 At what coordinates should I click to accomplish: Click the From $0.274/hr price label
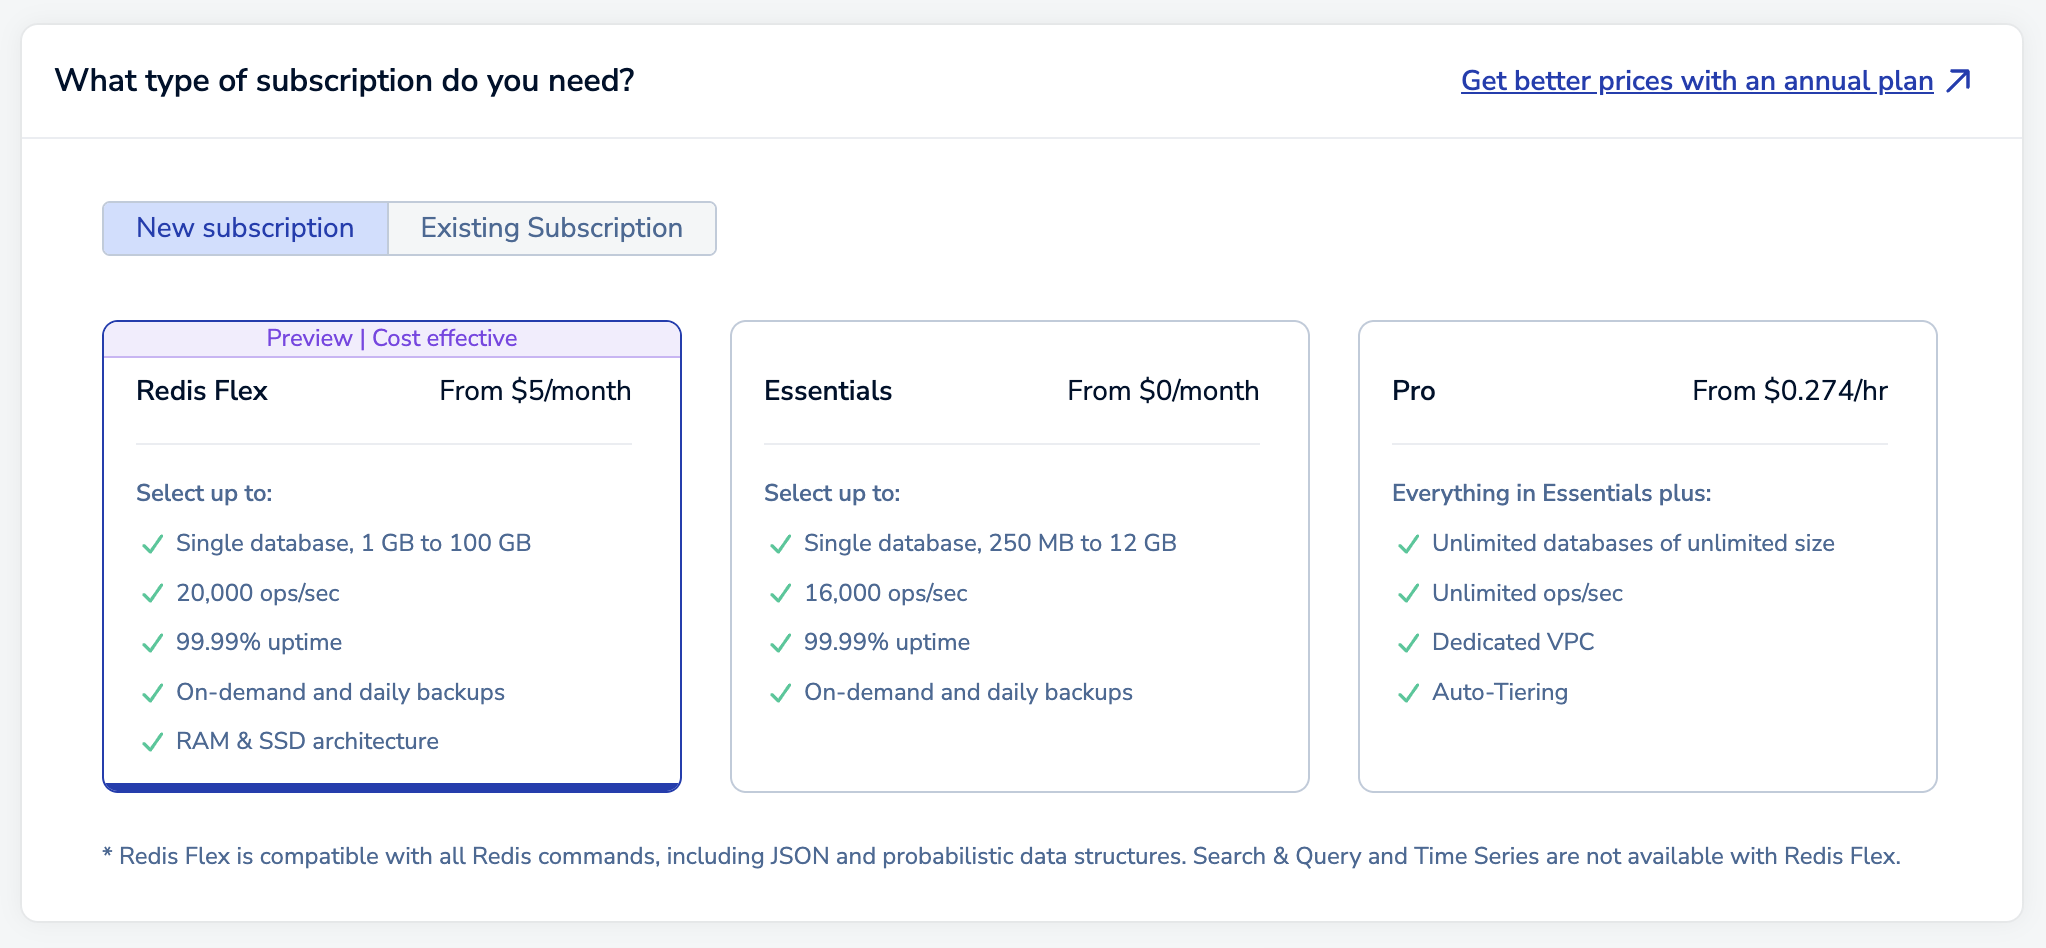click(1789, 391)
